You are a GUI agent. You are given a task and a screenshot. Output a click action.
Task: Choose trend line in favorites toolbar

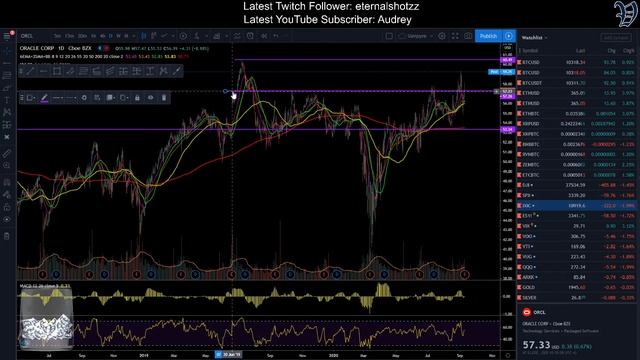(30, 71)
